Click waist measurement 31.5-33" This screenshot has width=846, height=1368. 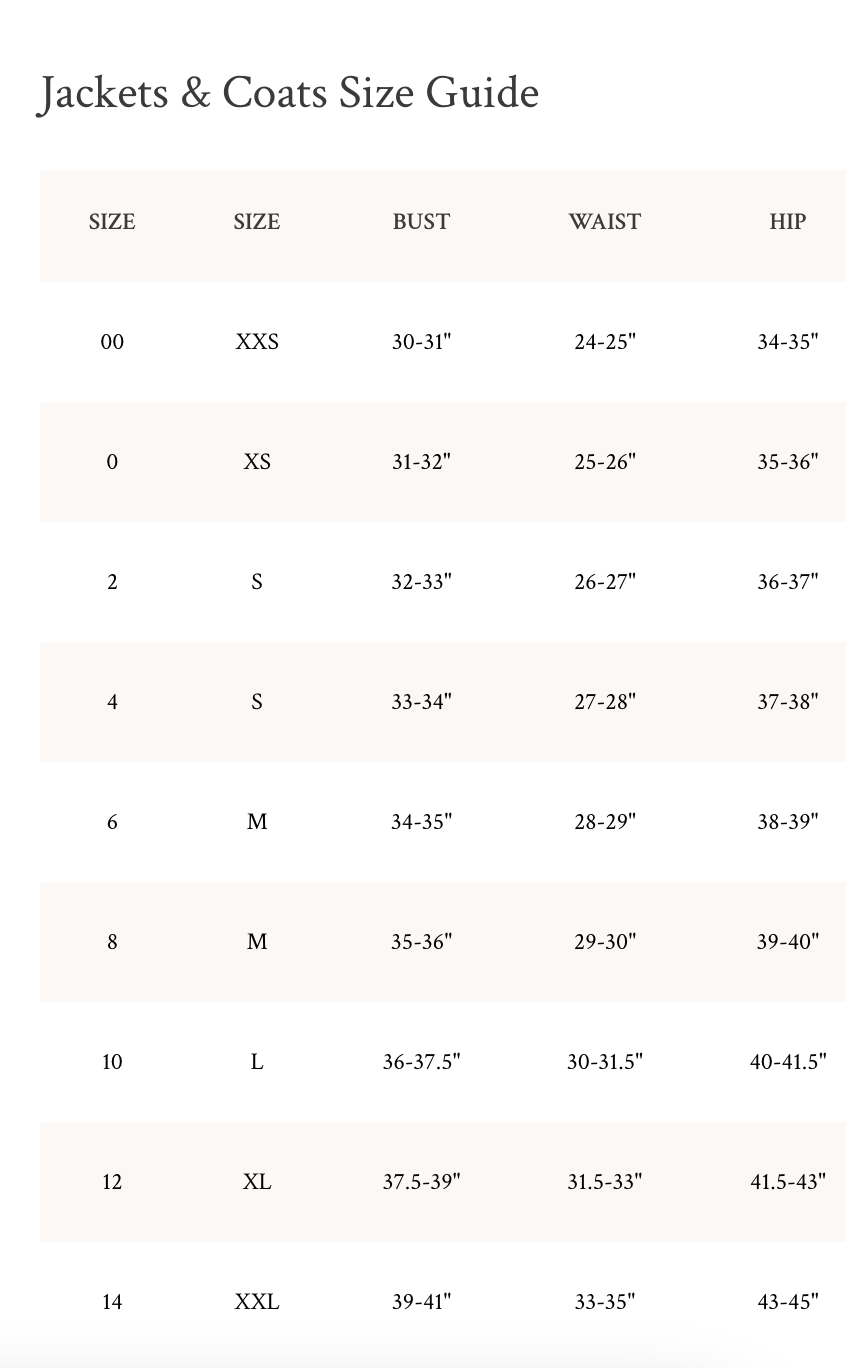tap(604, 1182)
